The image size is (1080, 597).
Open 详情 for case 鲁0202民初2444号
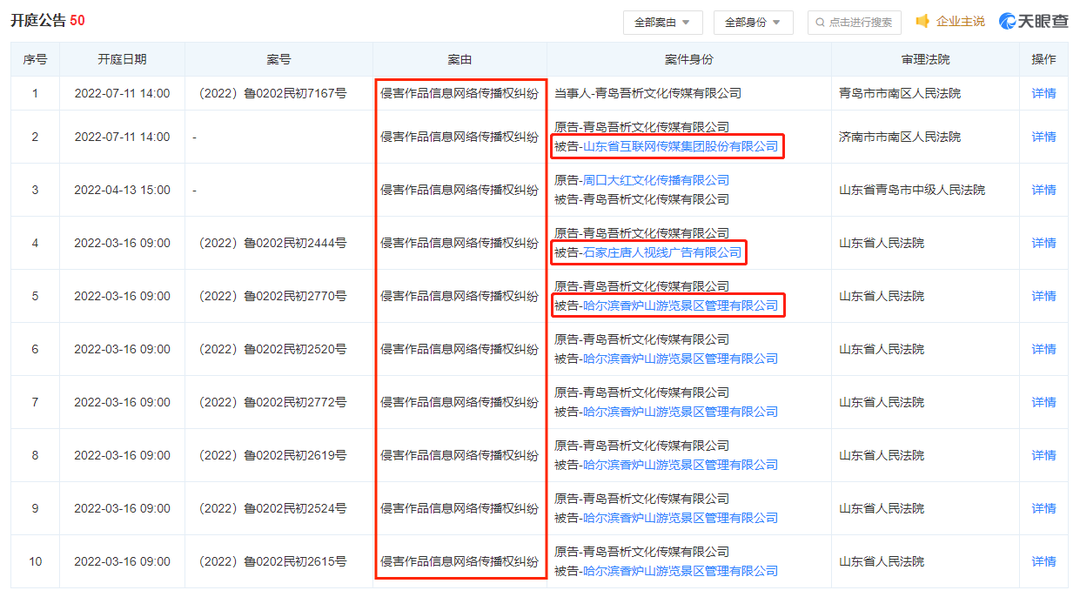coord(1043,243)
